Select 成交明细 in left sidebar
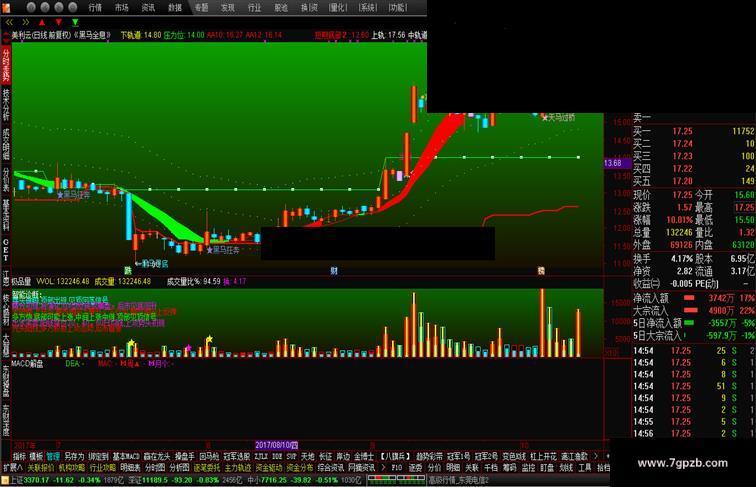756x487 pixels. tap(6, 144)
